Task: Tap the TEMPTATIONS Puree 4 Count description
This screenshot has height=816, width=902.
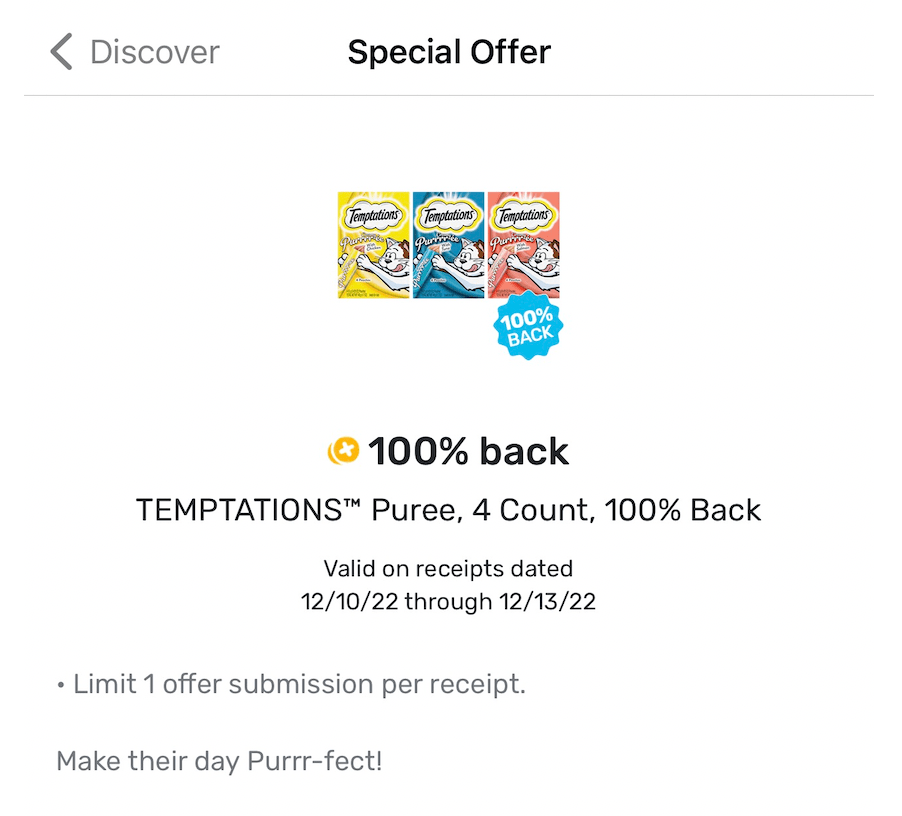Action: (x=449, y=510)
